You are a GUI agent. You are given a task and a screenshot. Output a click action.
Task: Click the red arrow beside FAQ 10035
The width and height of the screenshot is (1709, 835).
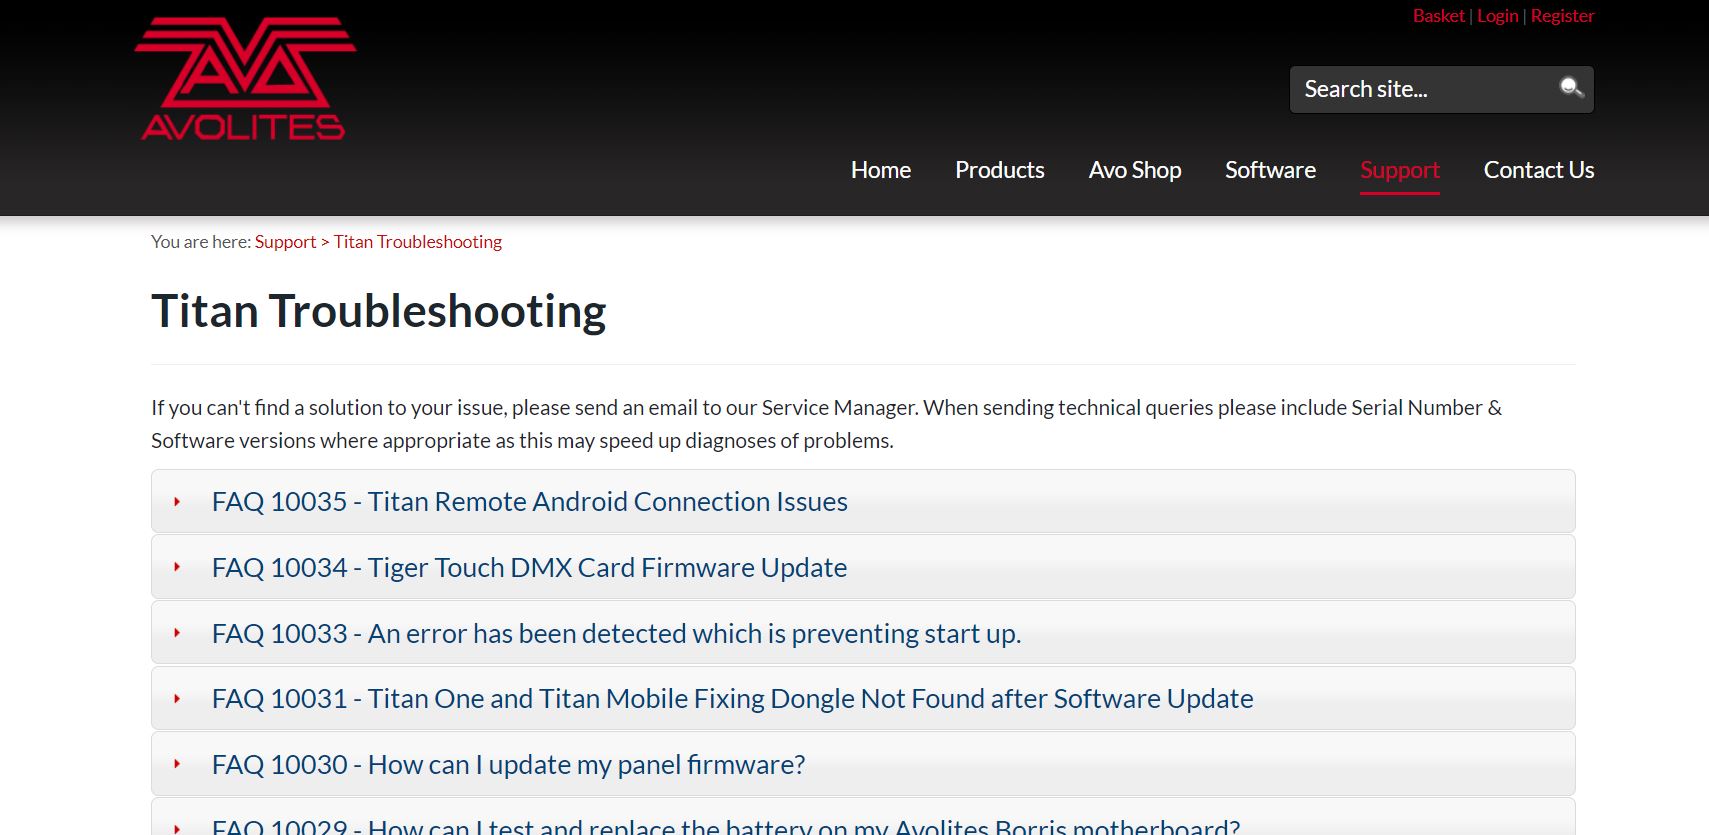pos(177,501)
